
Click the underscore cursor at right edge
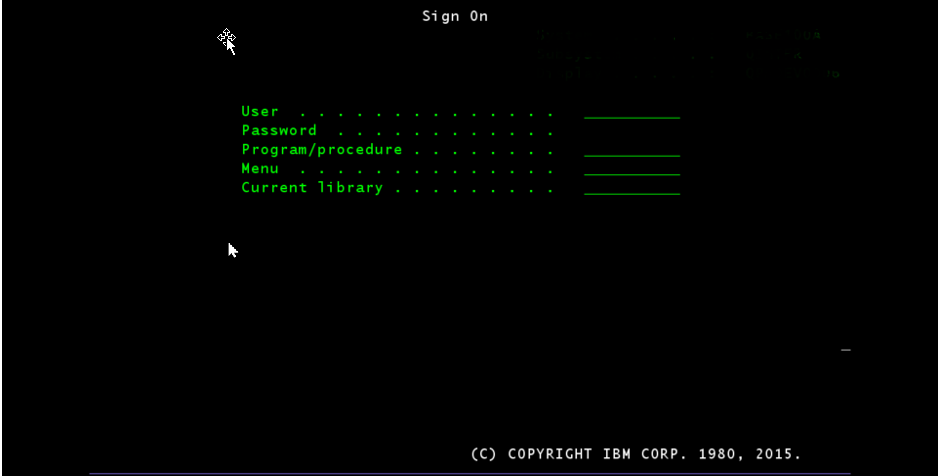pyautogui.click(x=846, y=350)
